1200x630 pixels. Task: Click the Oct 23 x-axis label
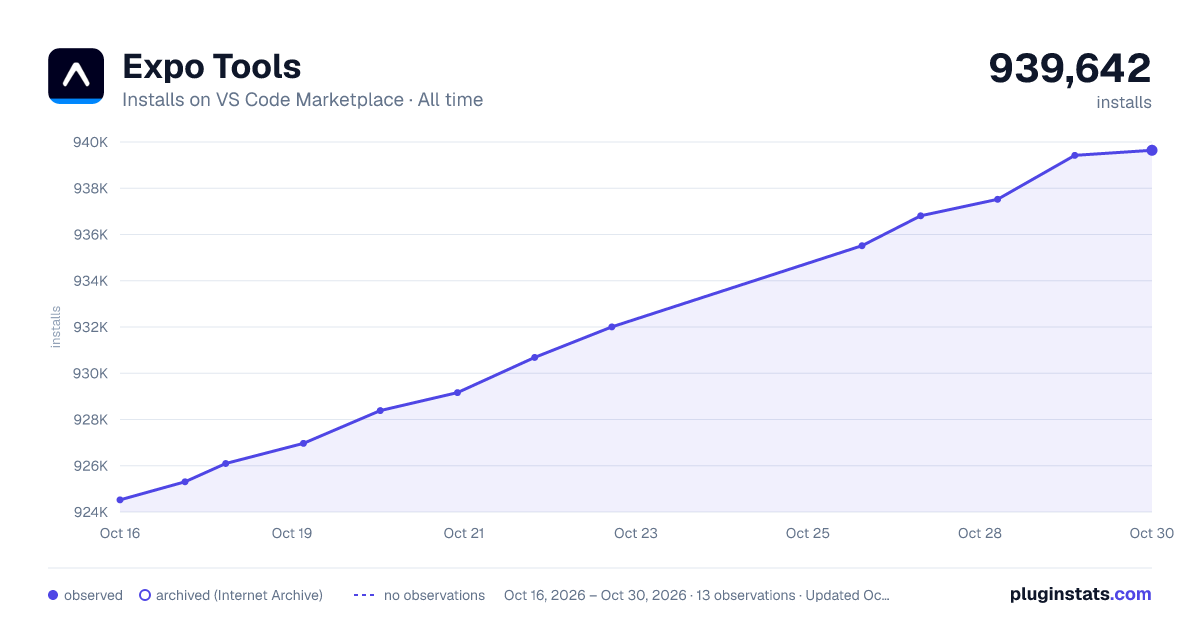(x=636, y=533)
